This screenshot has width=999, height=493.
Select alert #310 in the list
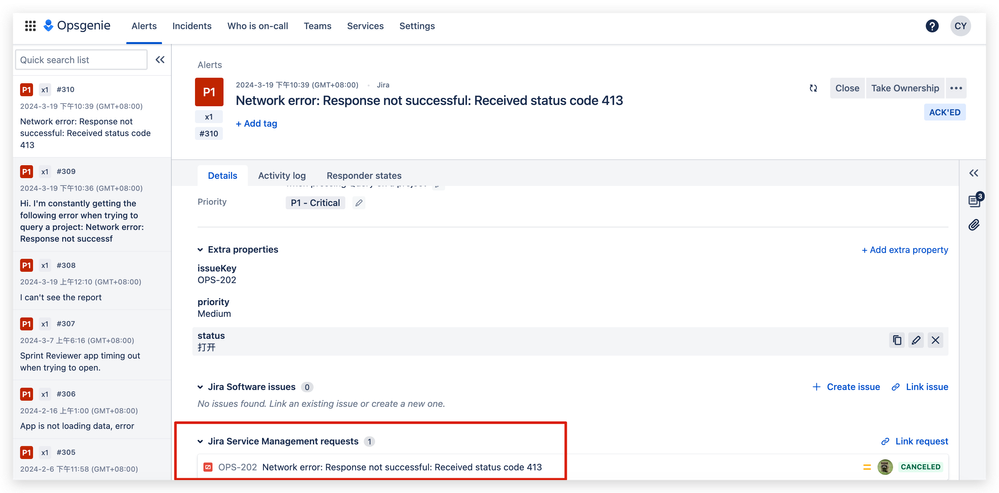coord(92,117)
